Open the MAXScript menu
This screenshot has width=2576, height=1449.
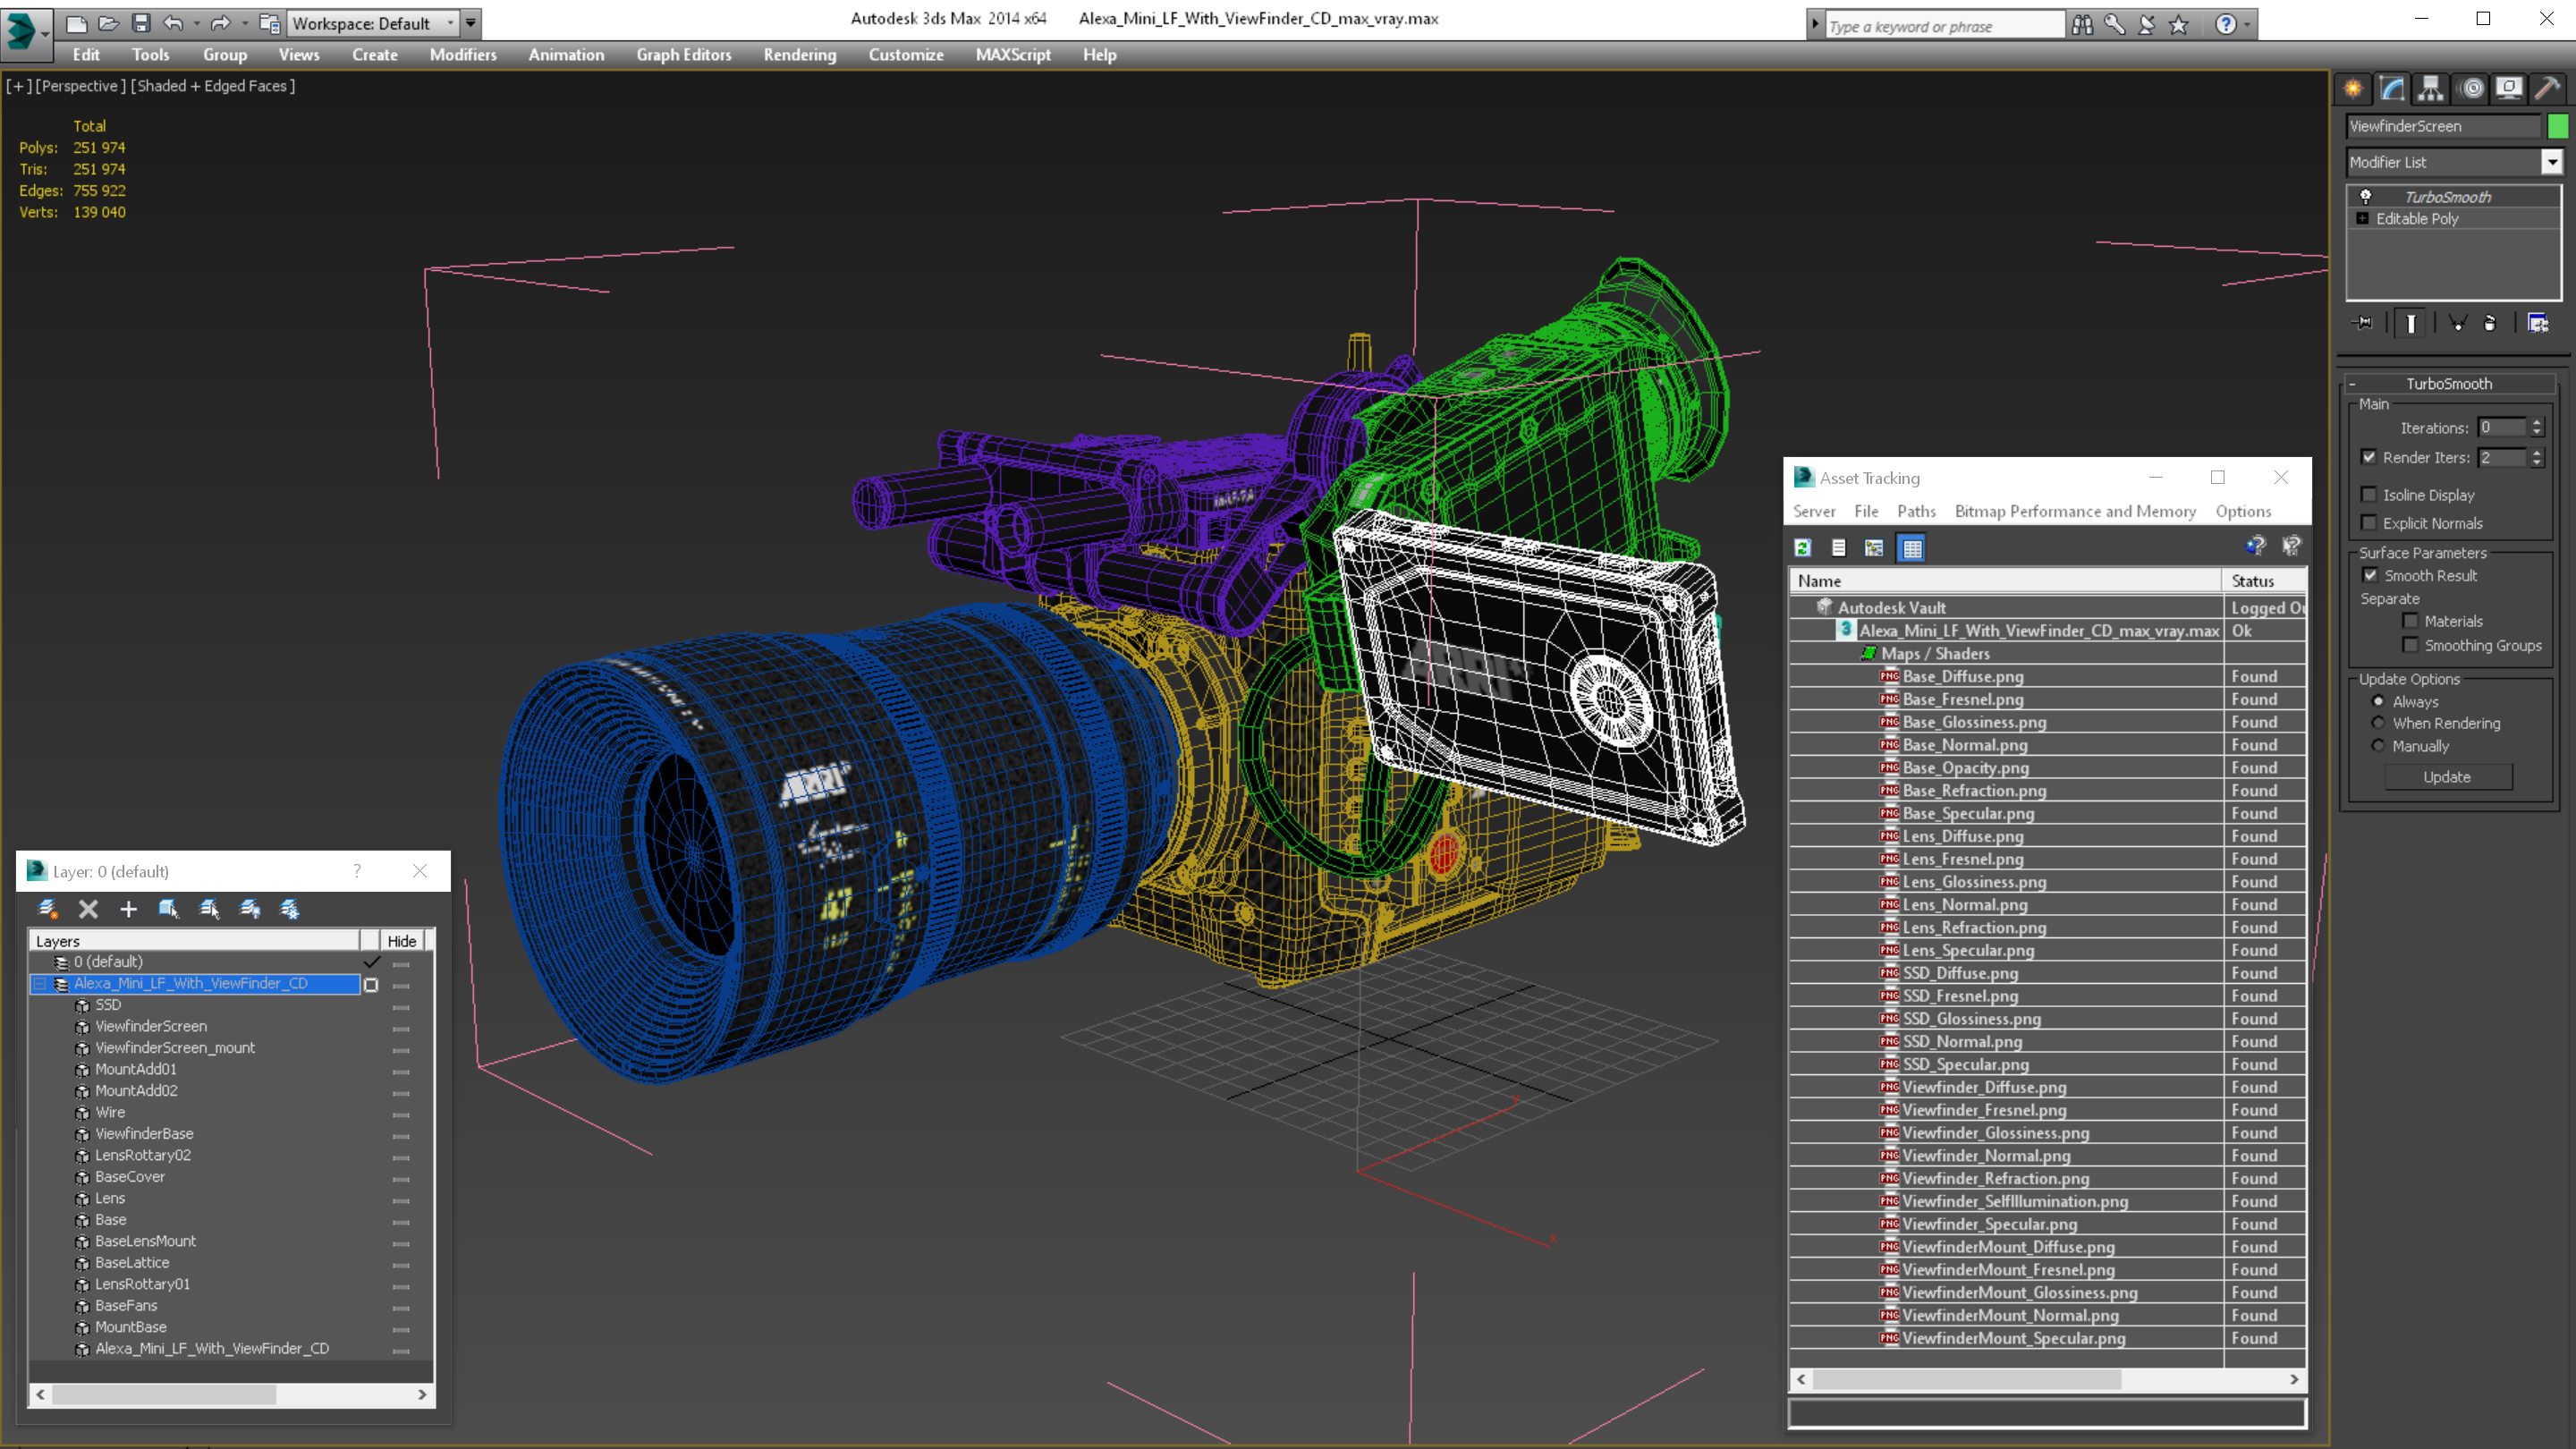coord(1013,55)
